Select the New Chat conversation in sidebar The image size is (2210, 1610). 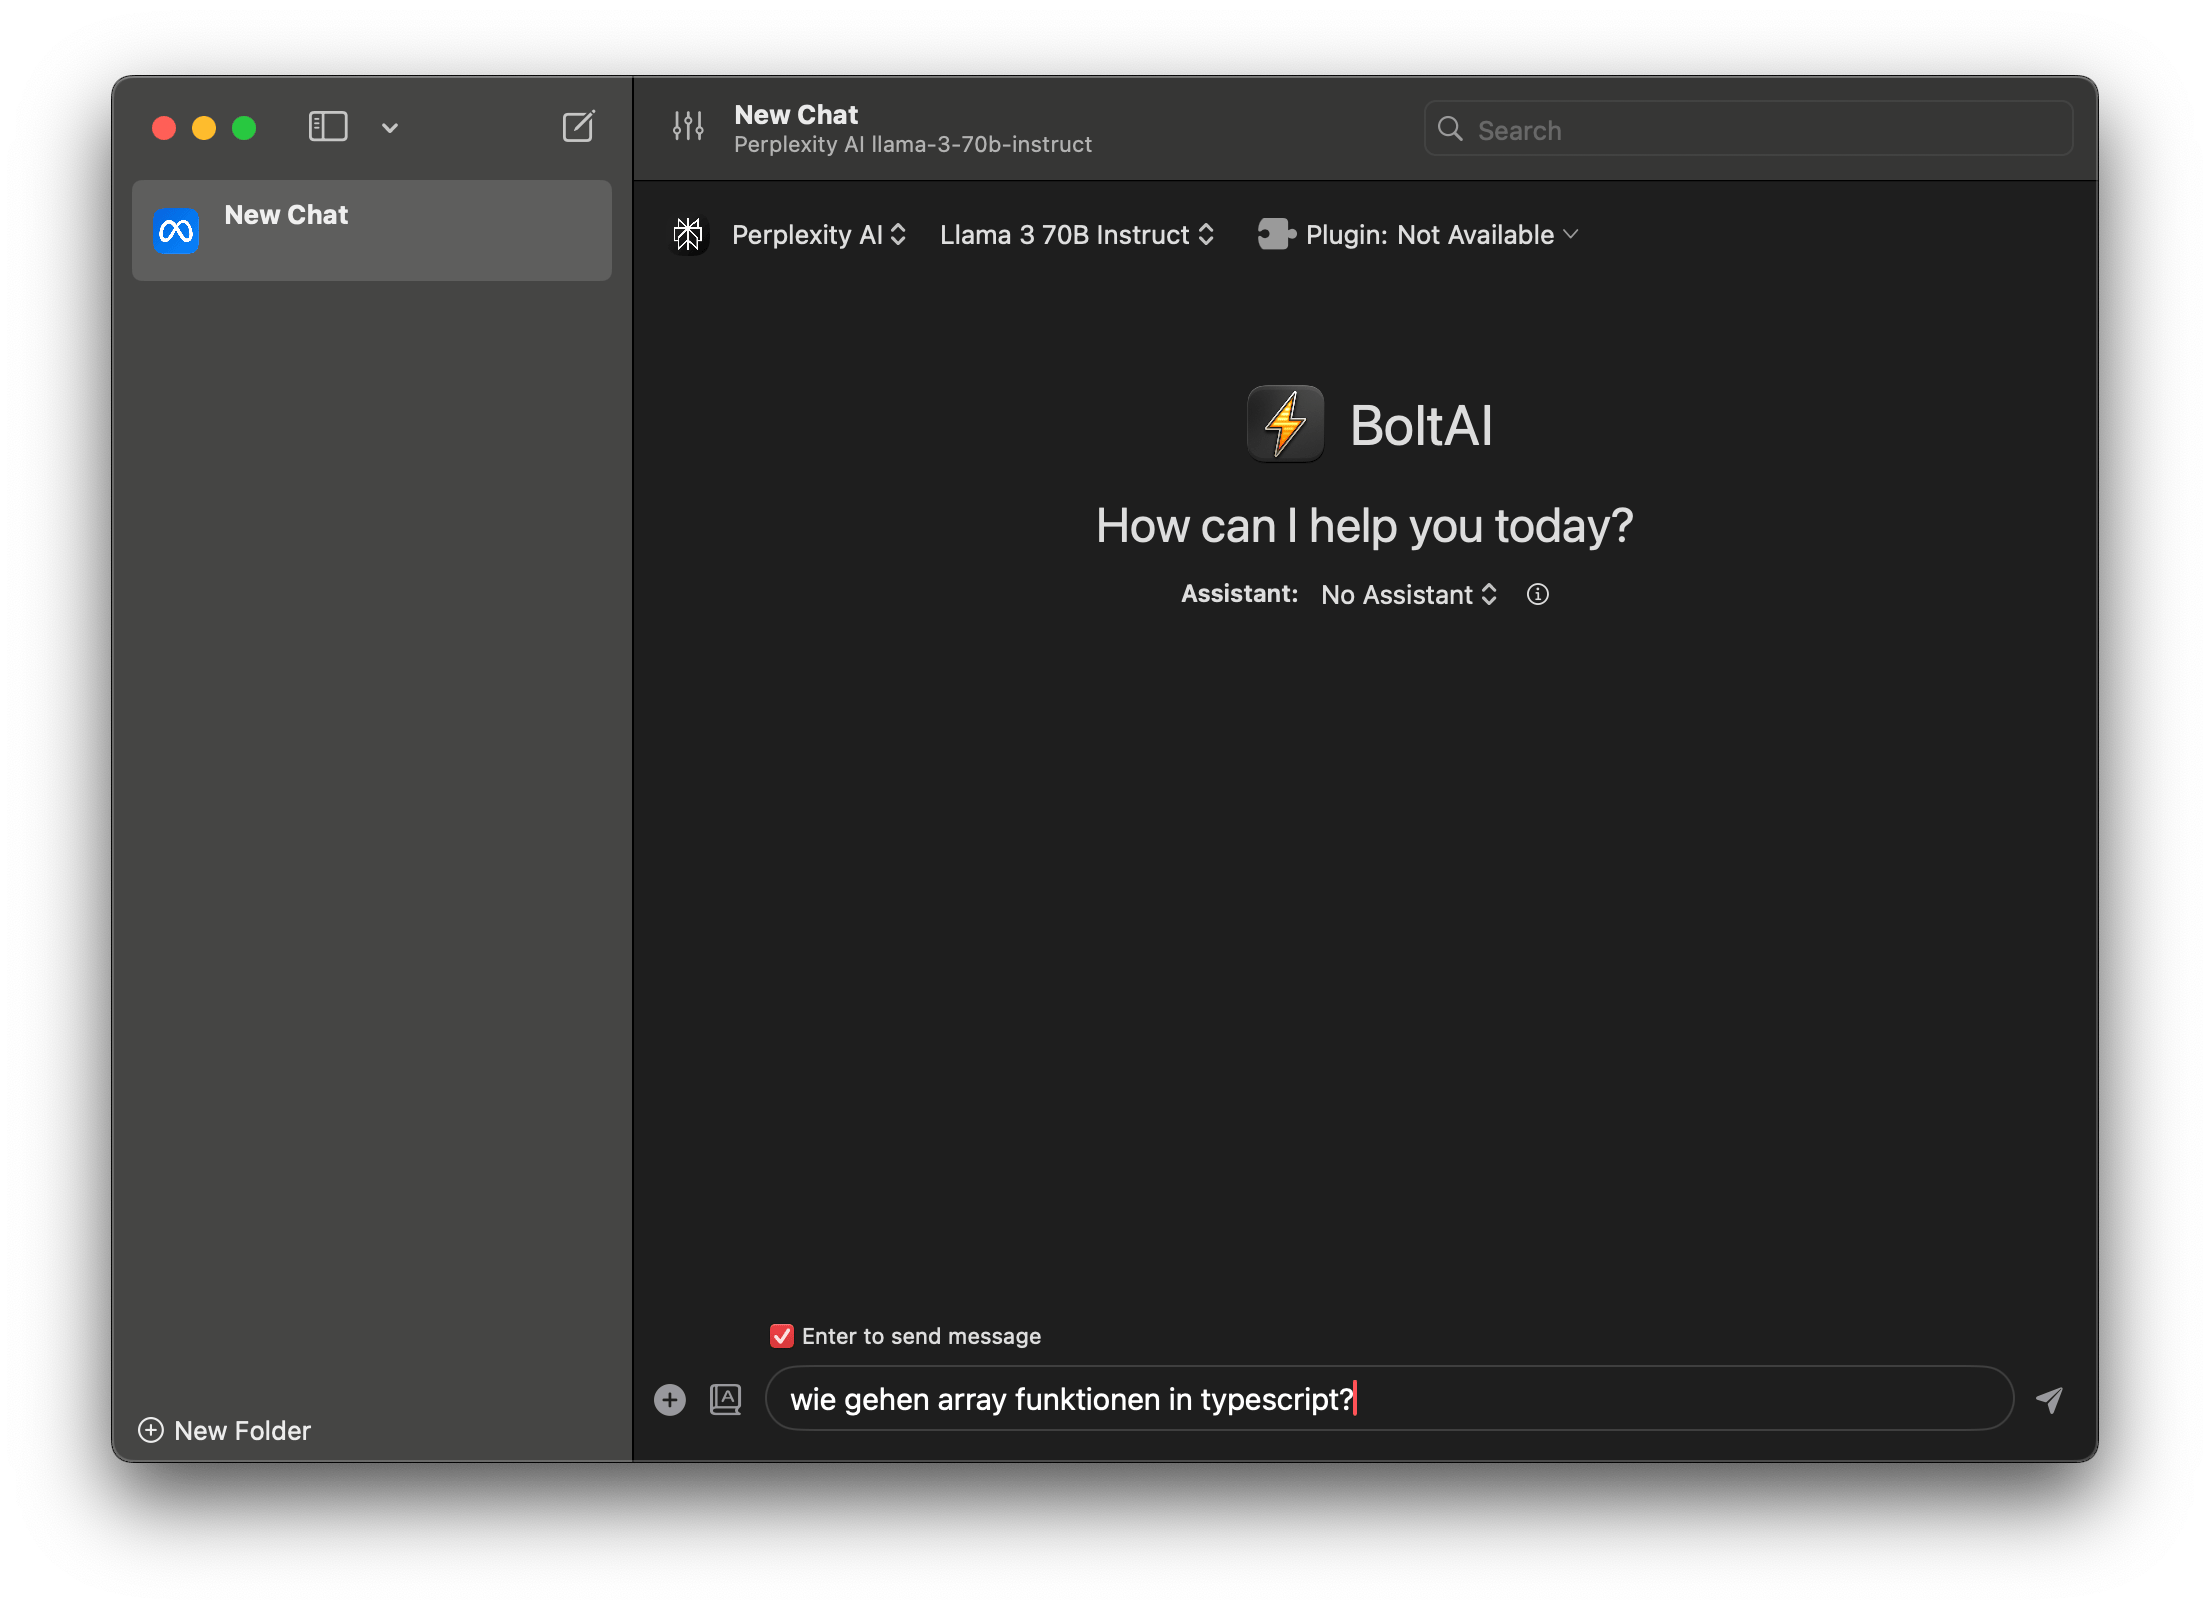click(x=372, y=231)
